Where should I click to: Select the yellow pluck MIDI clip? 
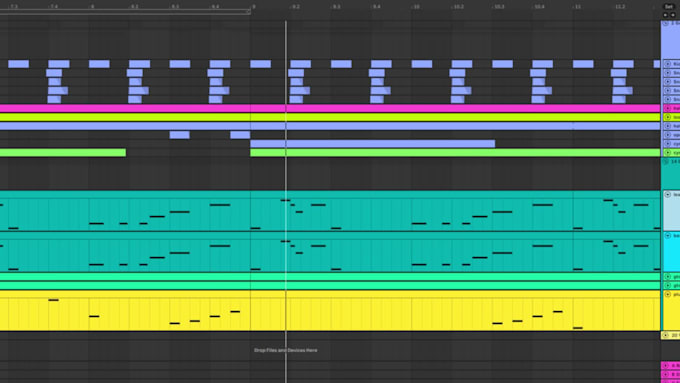coord(330,311)
